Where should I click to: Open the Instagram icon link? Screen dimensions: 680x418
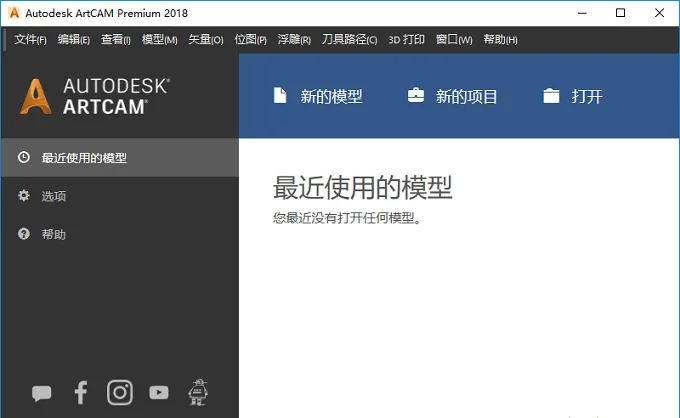pos(120,392)
